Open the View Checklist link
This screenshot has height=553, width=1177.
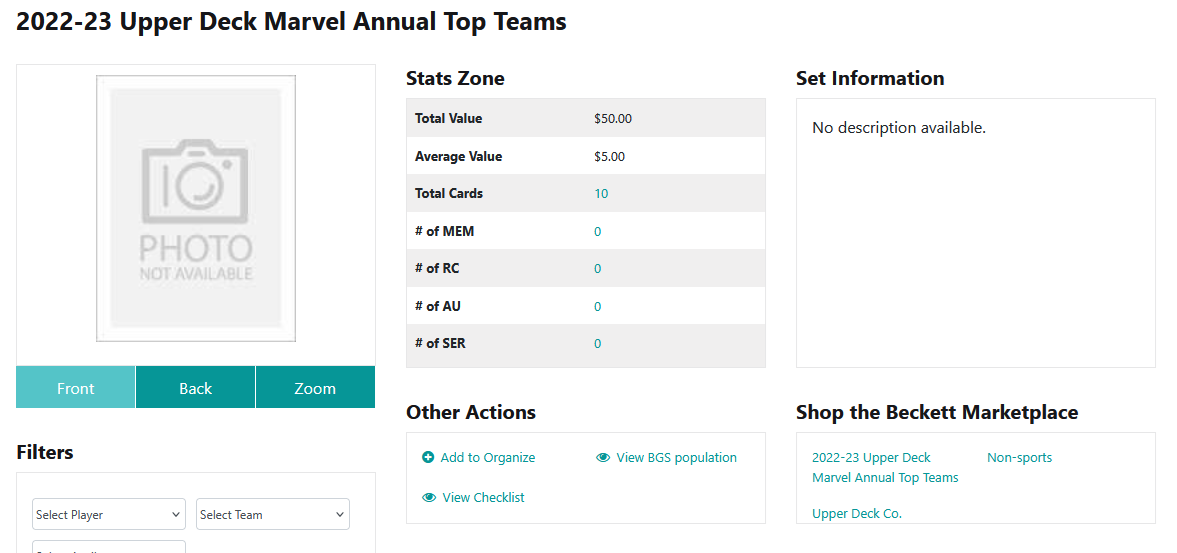click(483, 497)
